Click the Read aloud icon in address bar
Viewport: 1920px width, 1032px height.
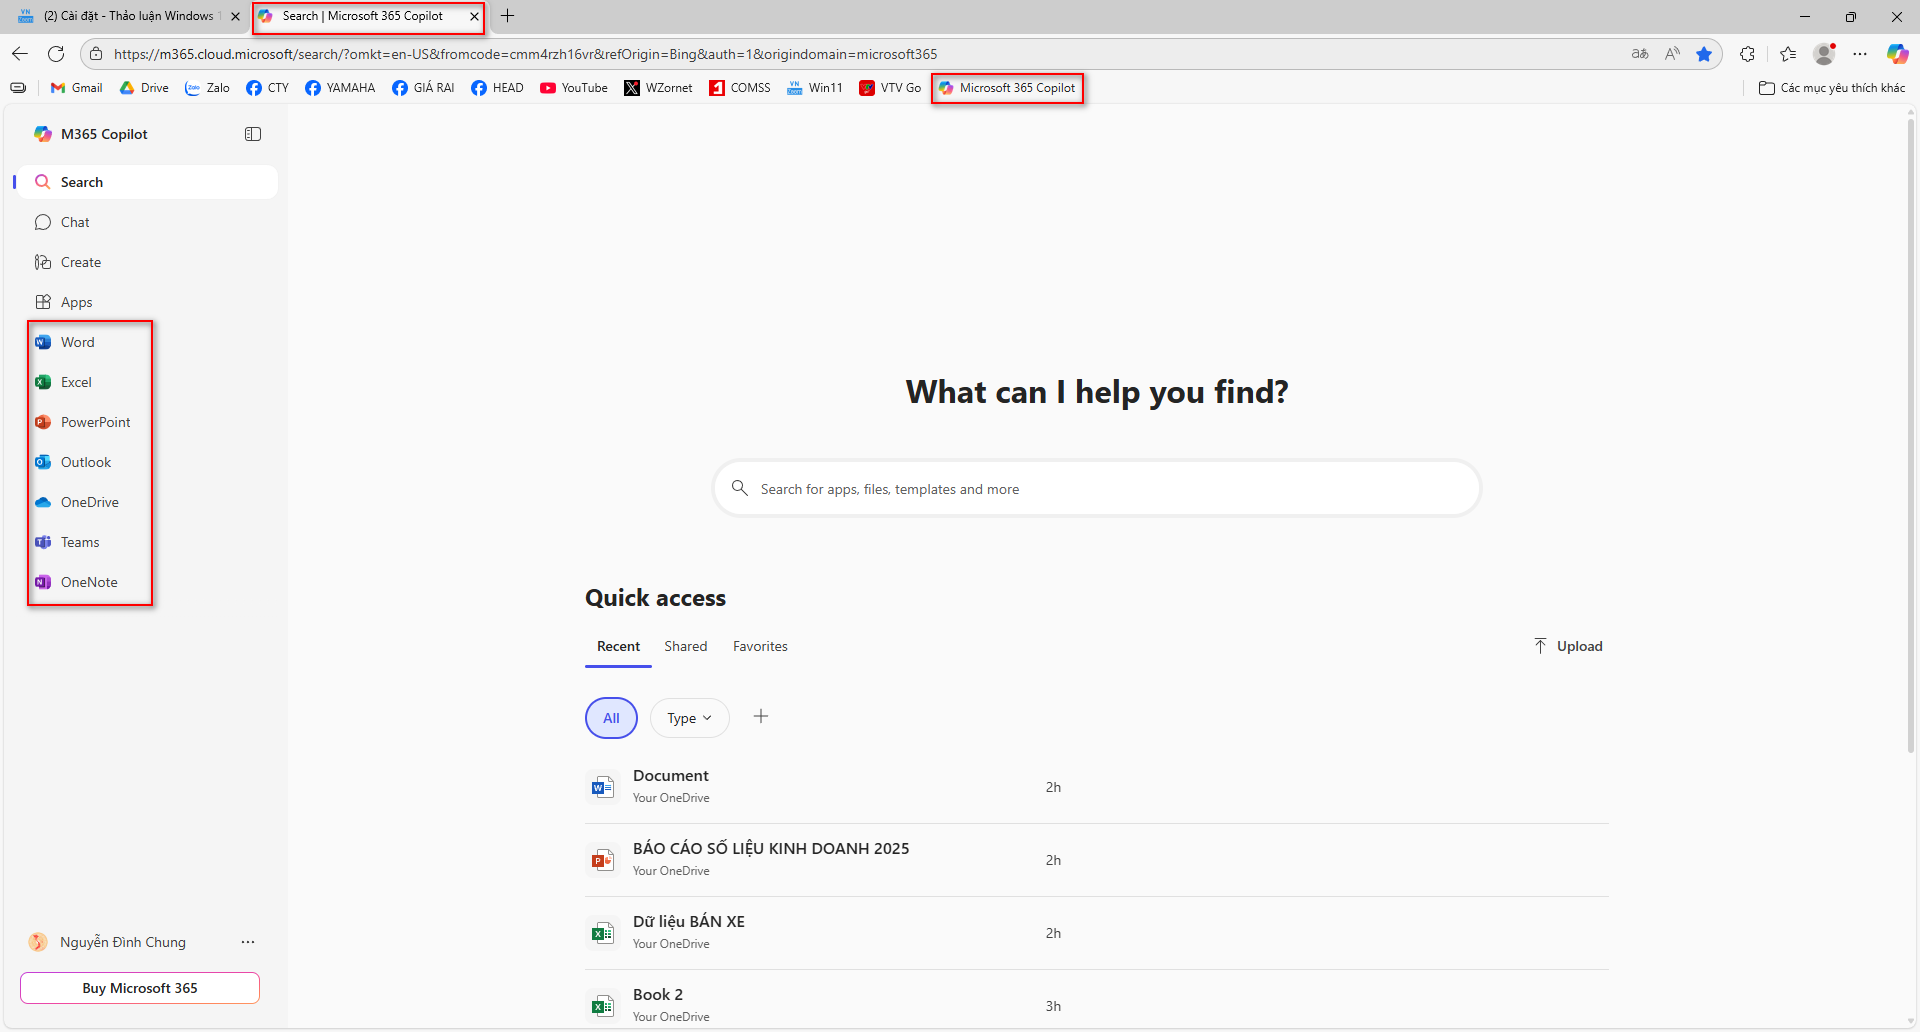[x=1672, y=54]
